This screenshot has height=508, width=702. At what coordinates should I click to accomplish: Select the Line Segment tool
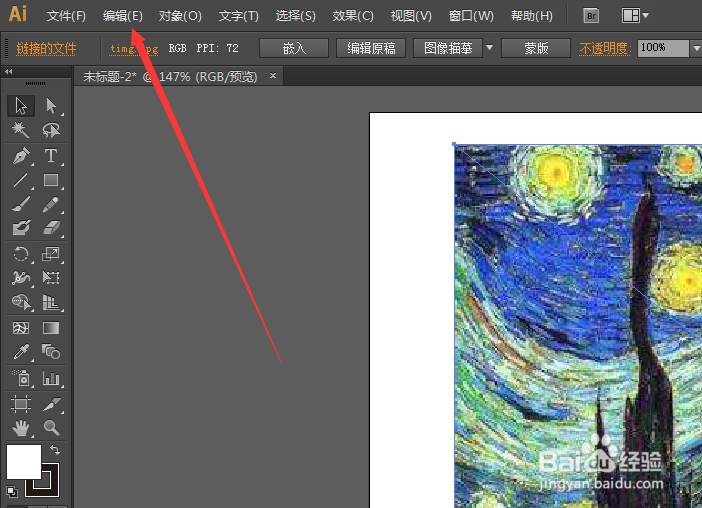pyautogui.click(x=21, y=180)
